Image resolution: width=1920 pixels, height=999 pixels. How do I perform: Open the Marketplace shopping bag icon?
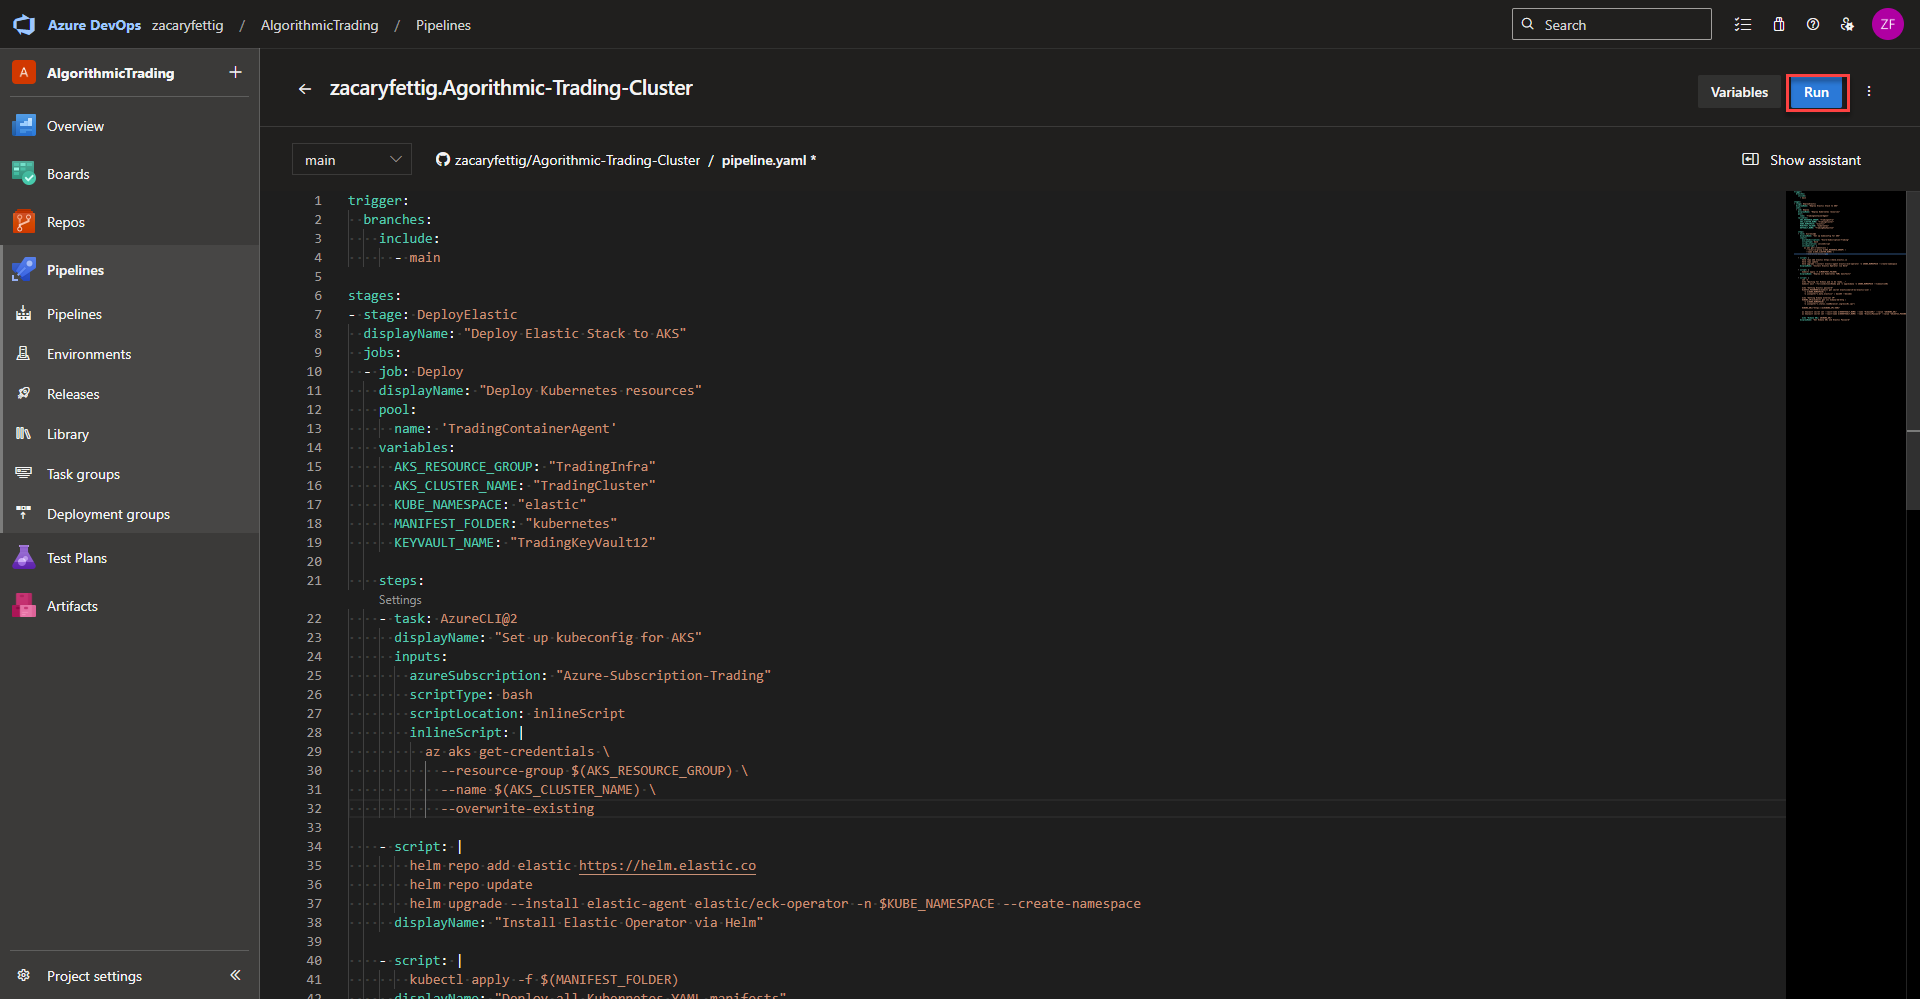1779,25
